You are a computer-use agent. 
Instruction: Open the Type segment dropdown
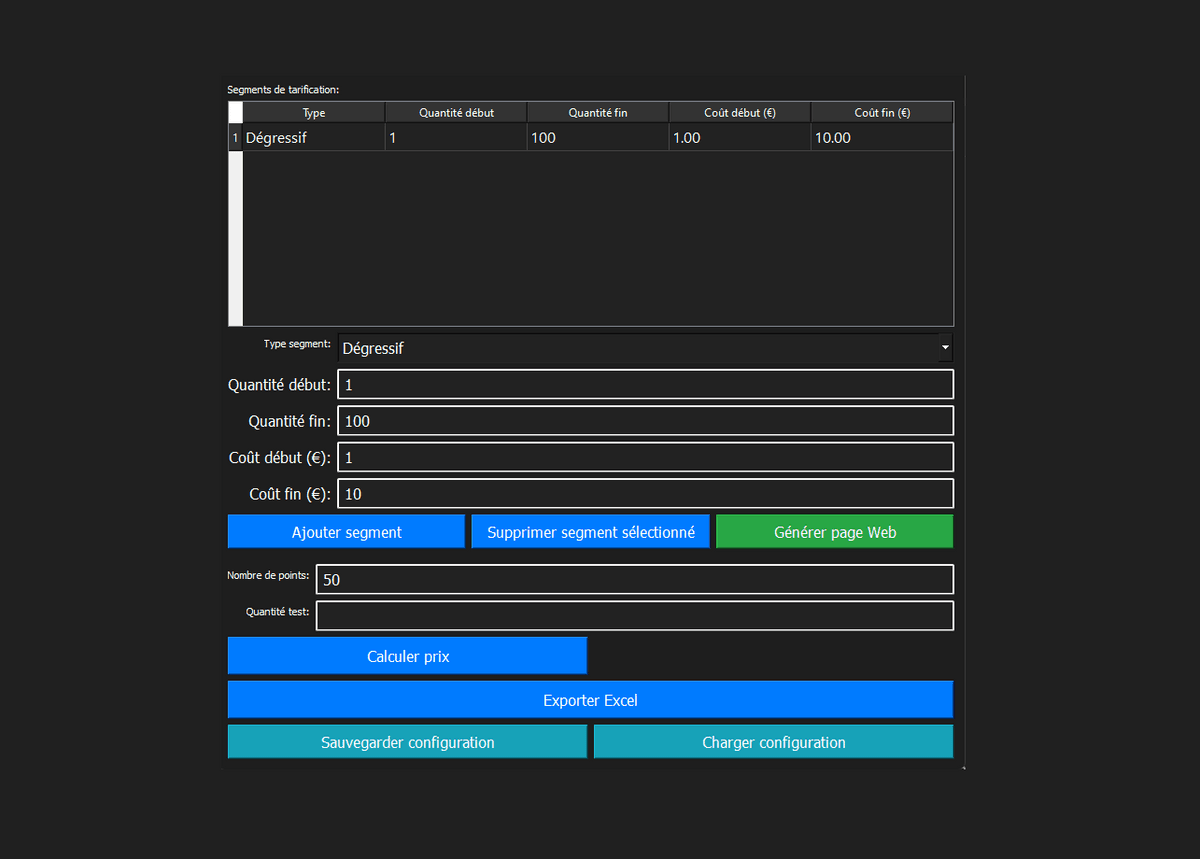[x=638, y=348]
